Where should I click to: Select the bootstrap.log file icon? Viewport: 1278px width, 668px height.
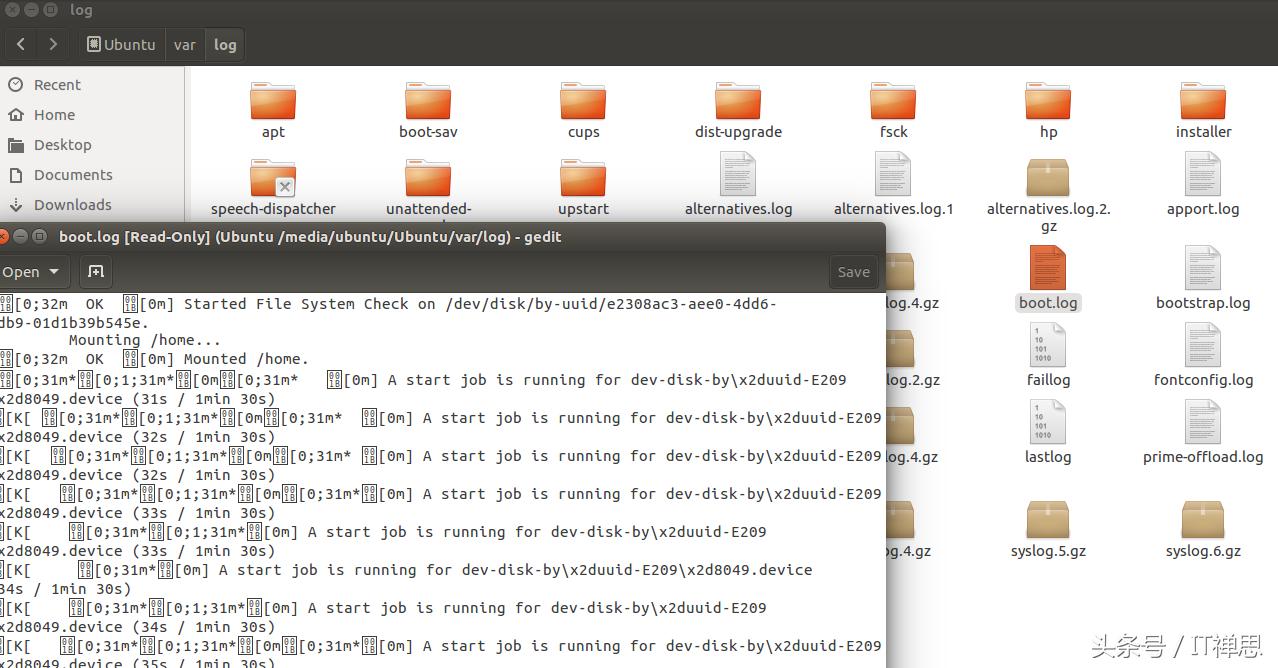tap(1203, 267)
